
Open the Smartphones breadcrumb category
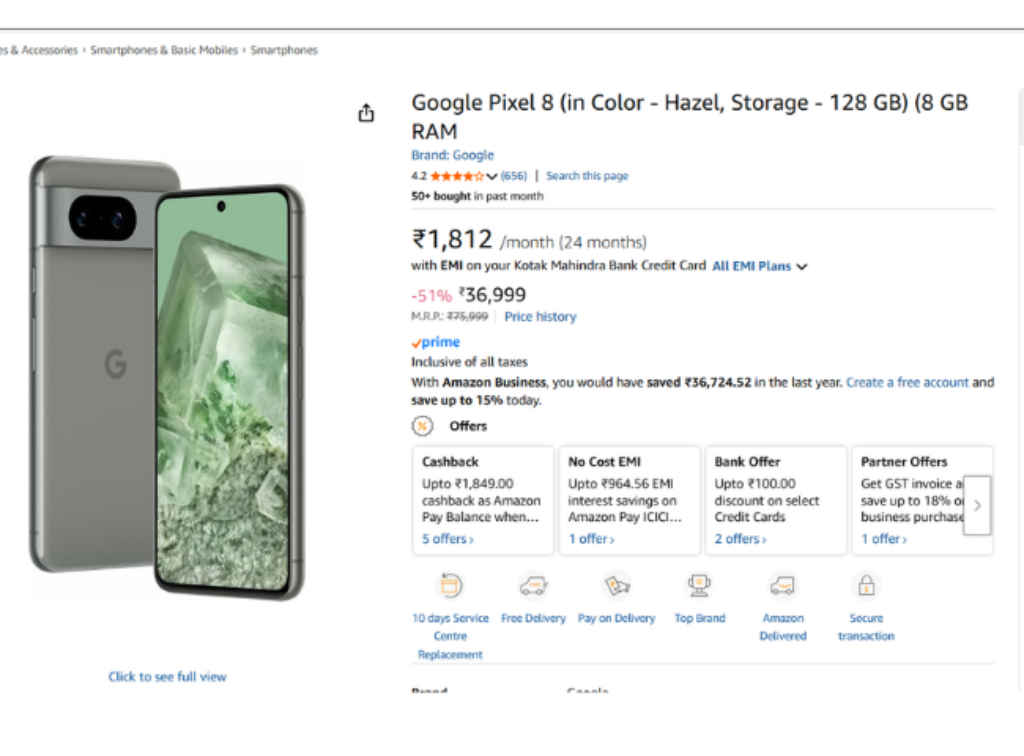(284, 49)
